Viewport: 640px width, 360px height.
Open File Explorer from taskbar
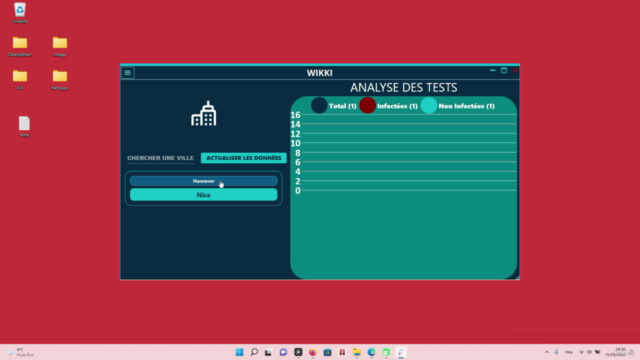click(x=357, y=352)
